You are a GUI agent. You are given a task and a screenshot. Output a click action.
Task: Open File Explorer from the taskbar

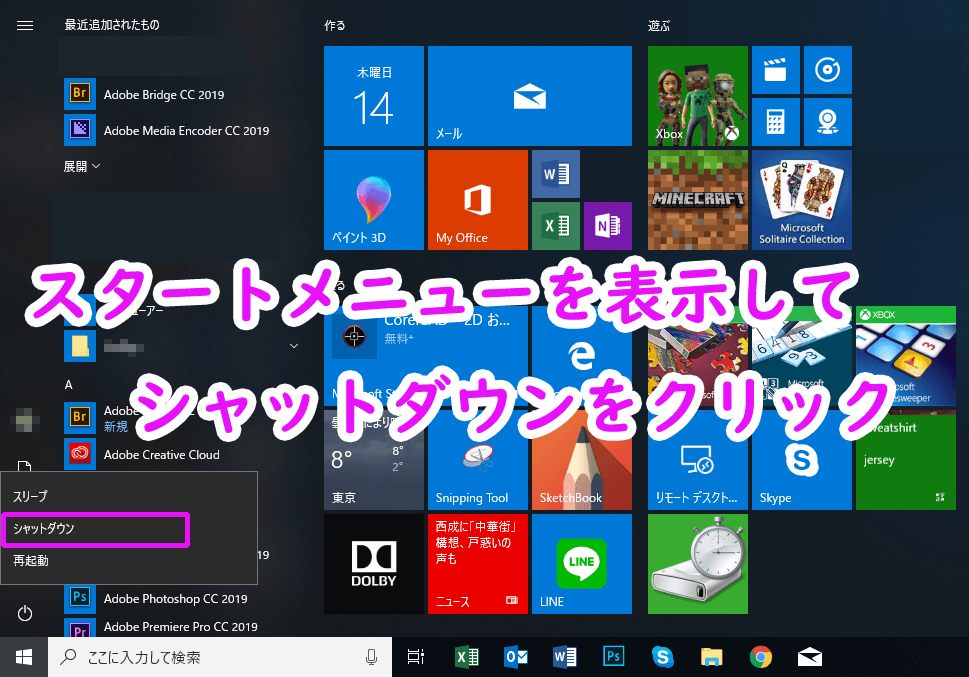point(711,657)
